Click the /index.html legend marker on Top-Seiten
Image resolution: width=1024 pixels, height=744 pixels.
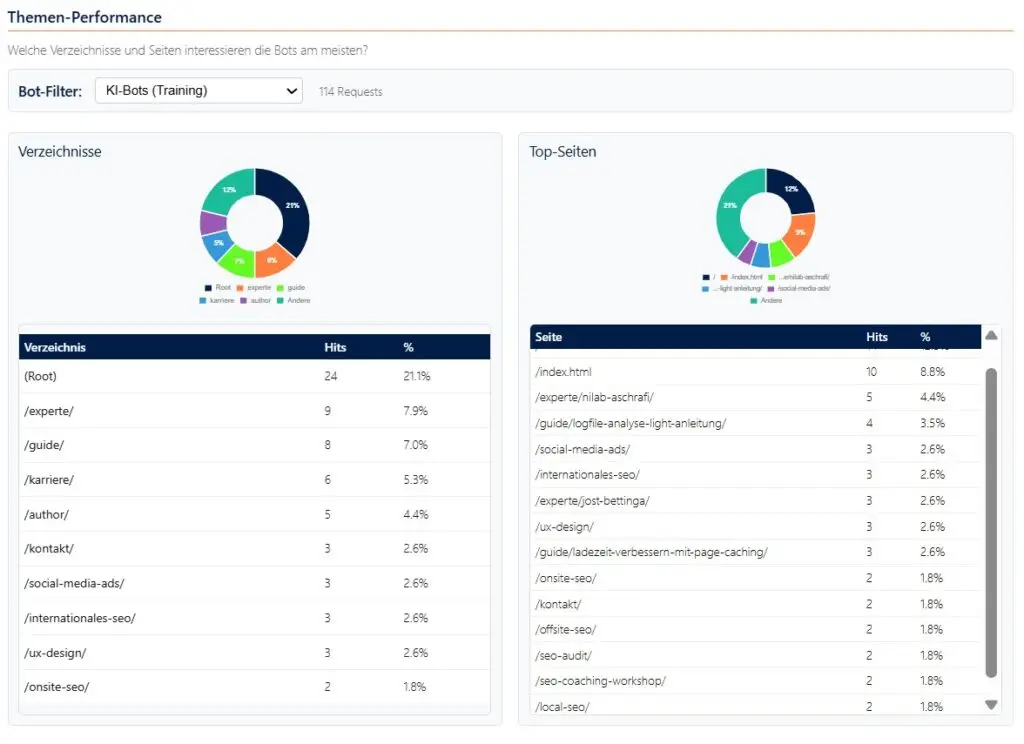pyautogui.click(x=723, y=276)
